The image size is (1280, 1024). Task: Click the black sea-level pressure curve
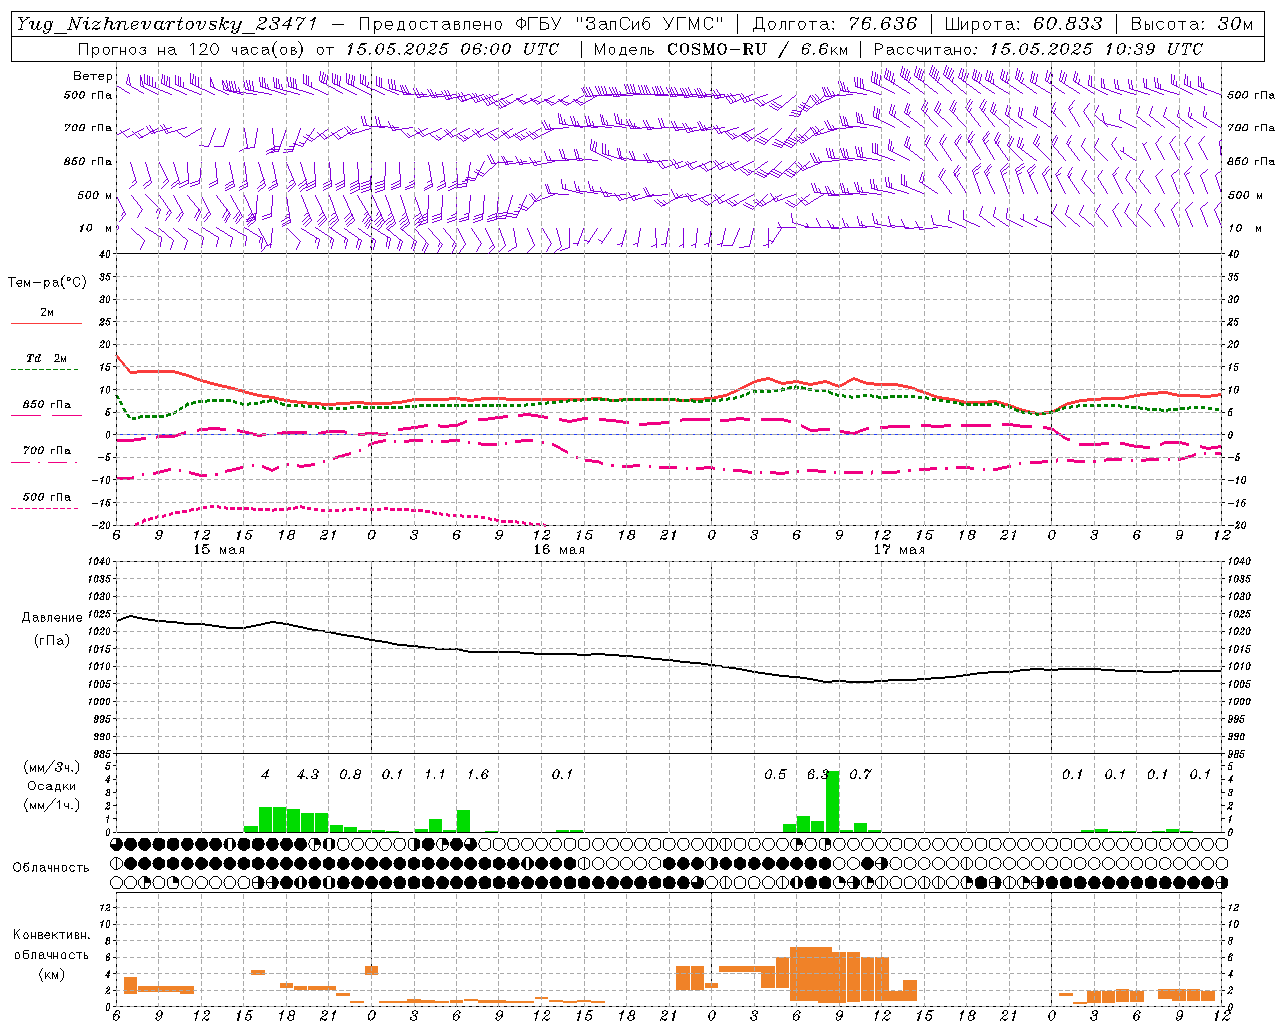(669, 658)
